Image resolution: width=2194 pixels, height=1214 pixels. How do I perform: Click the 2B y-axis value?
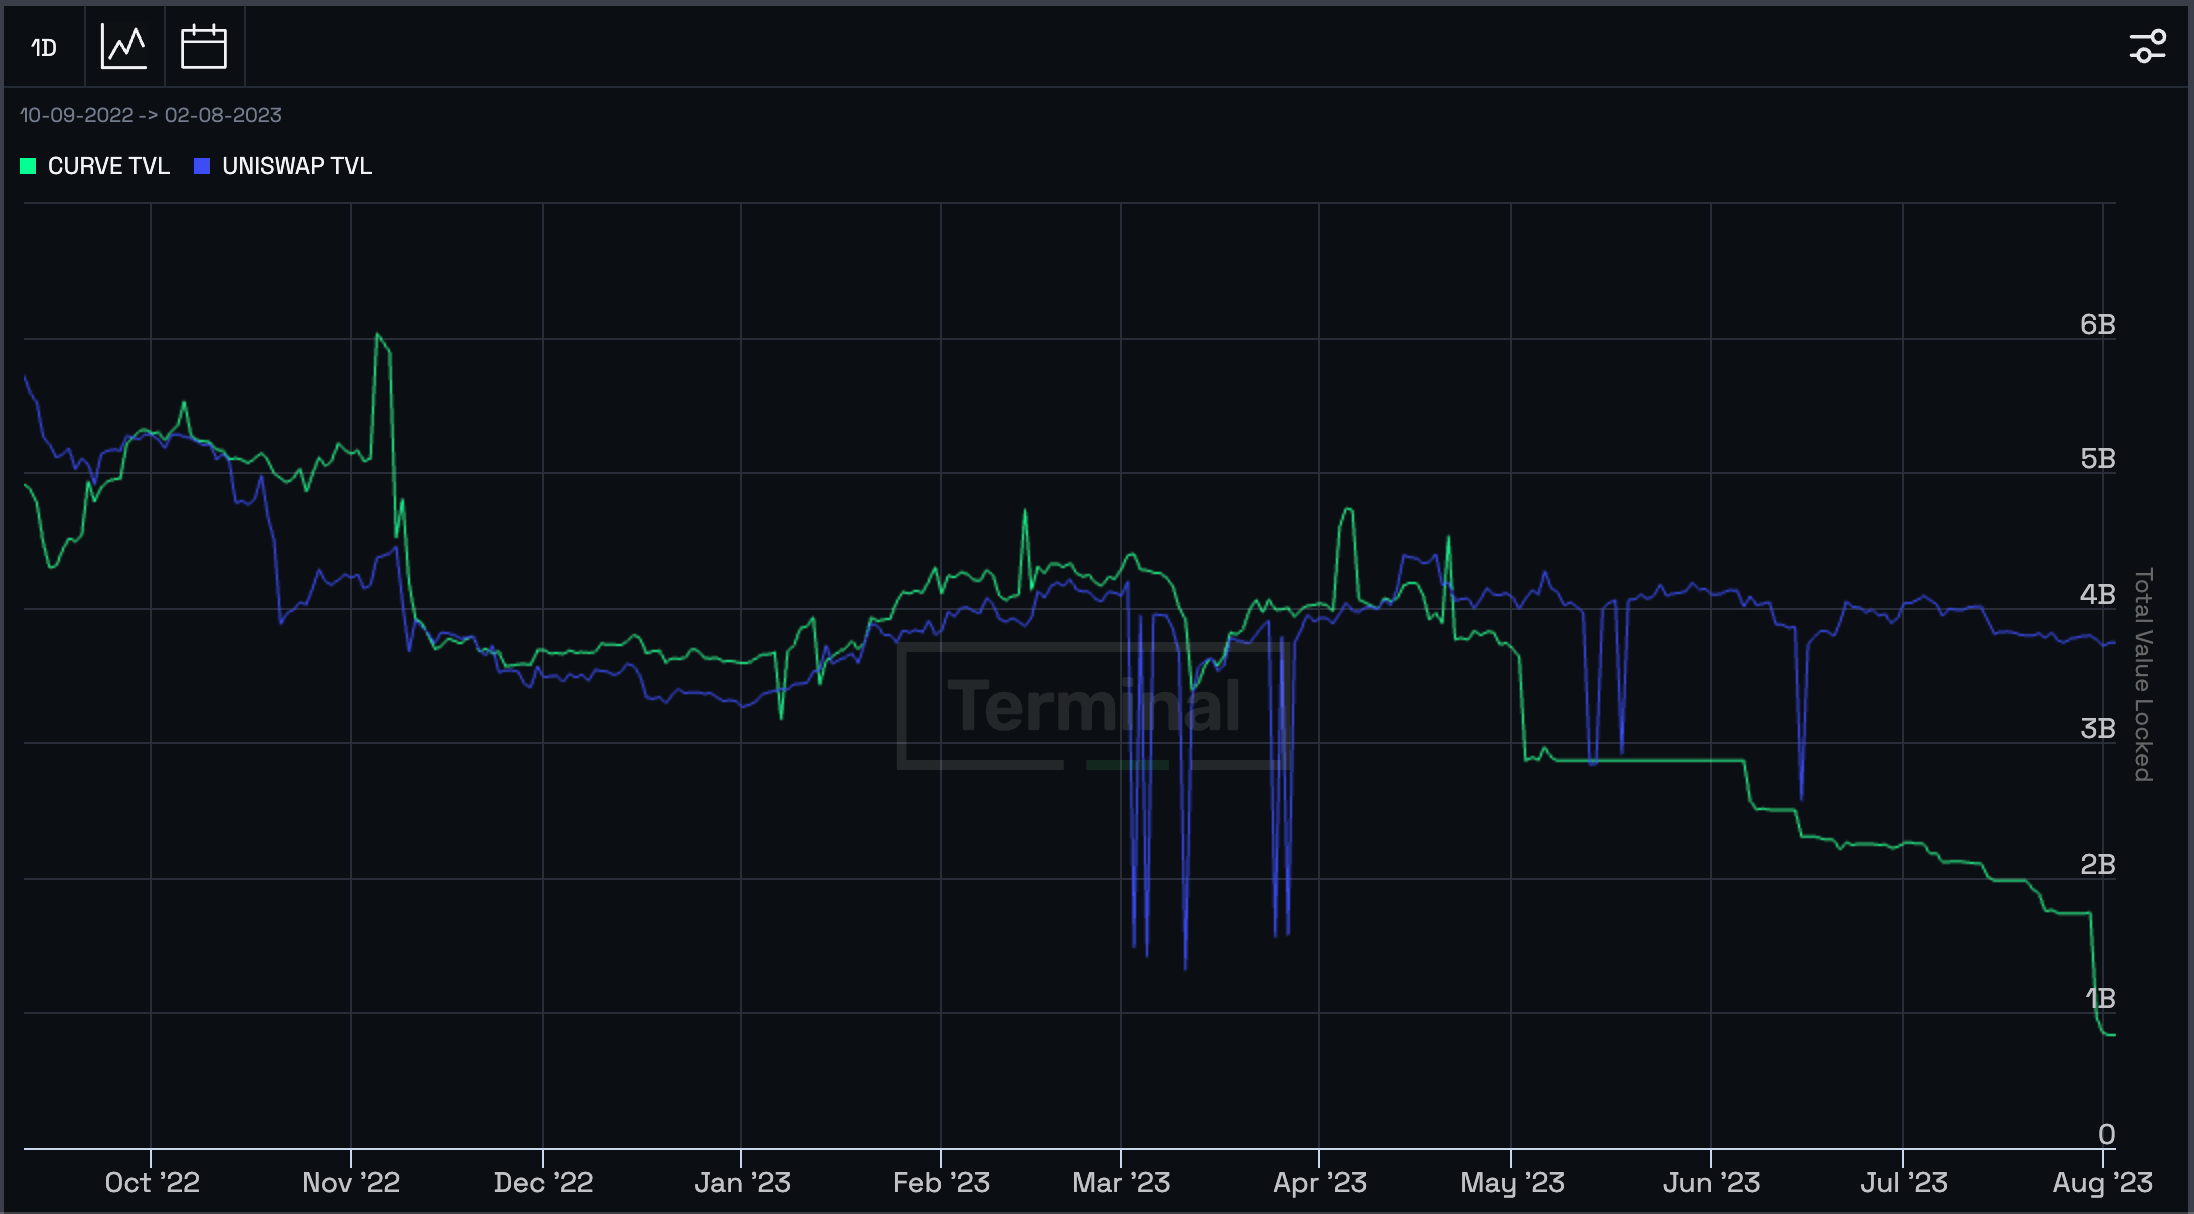[x=2097, y=864]
